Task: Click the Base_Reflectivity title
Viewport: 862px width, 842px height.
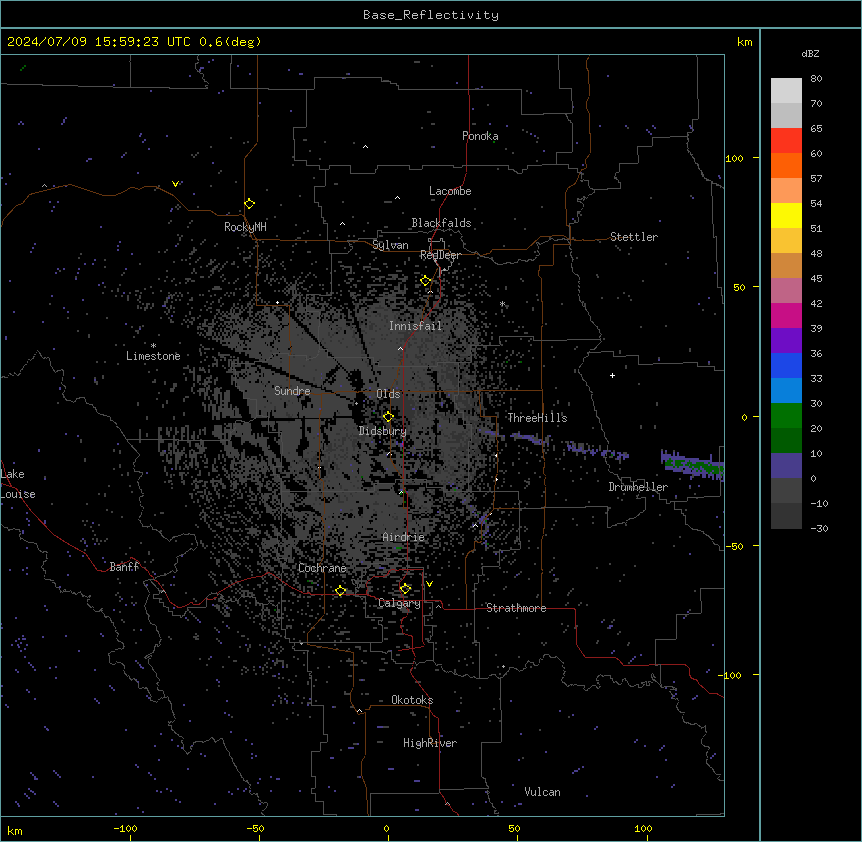Action: pyautogui.click(x=431, y=15)
